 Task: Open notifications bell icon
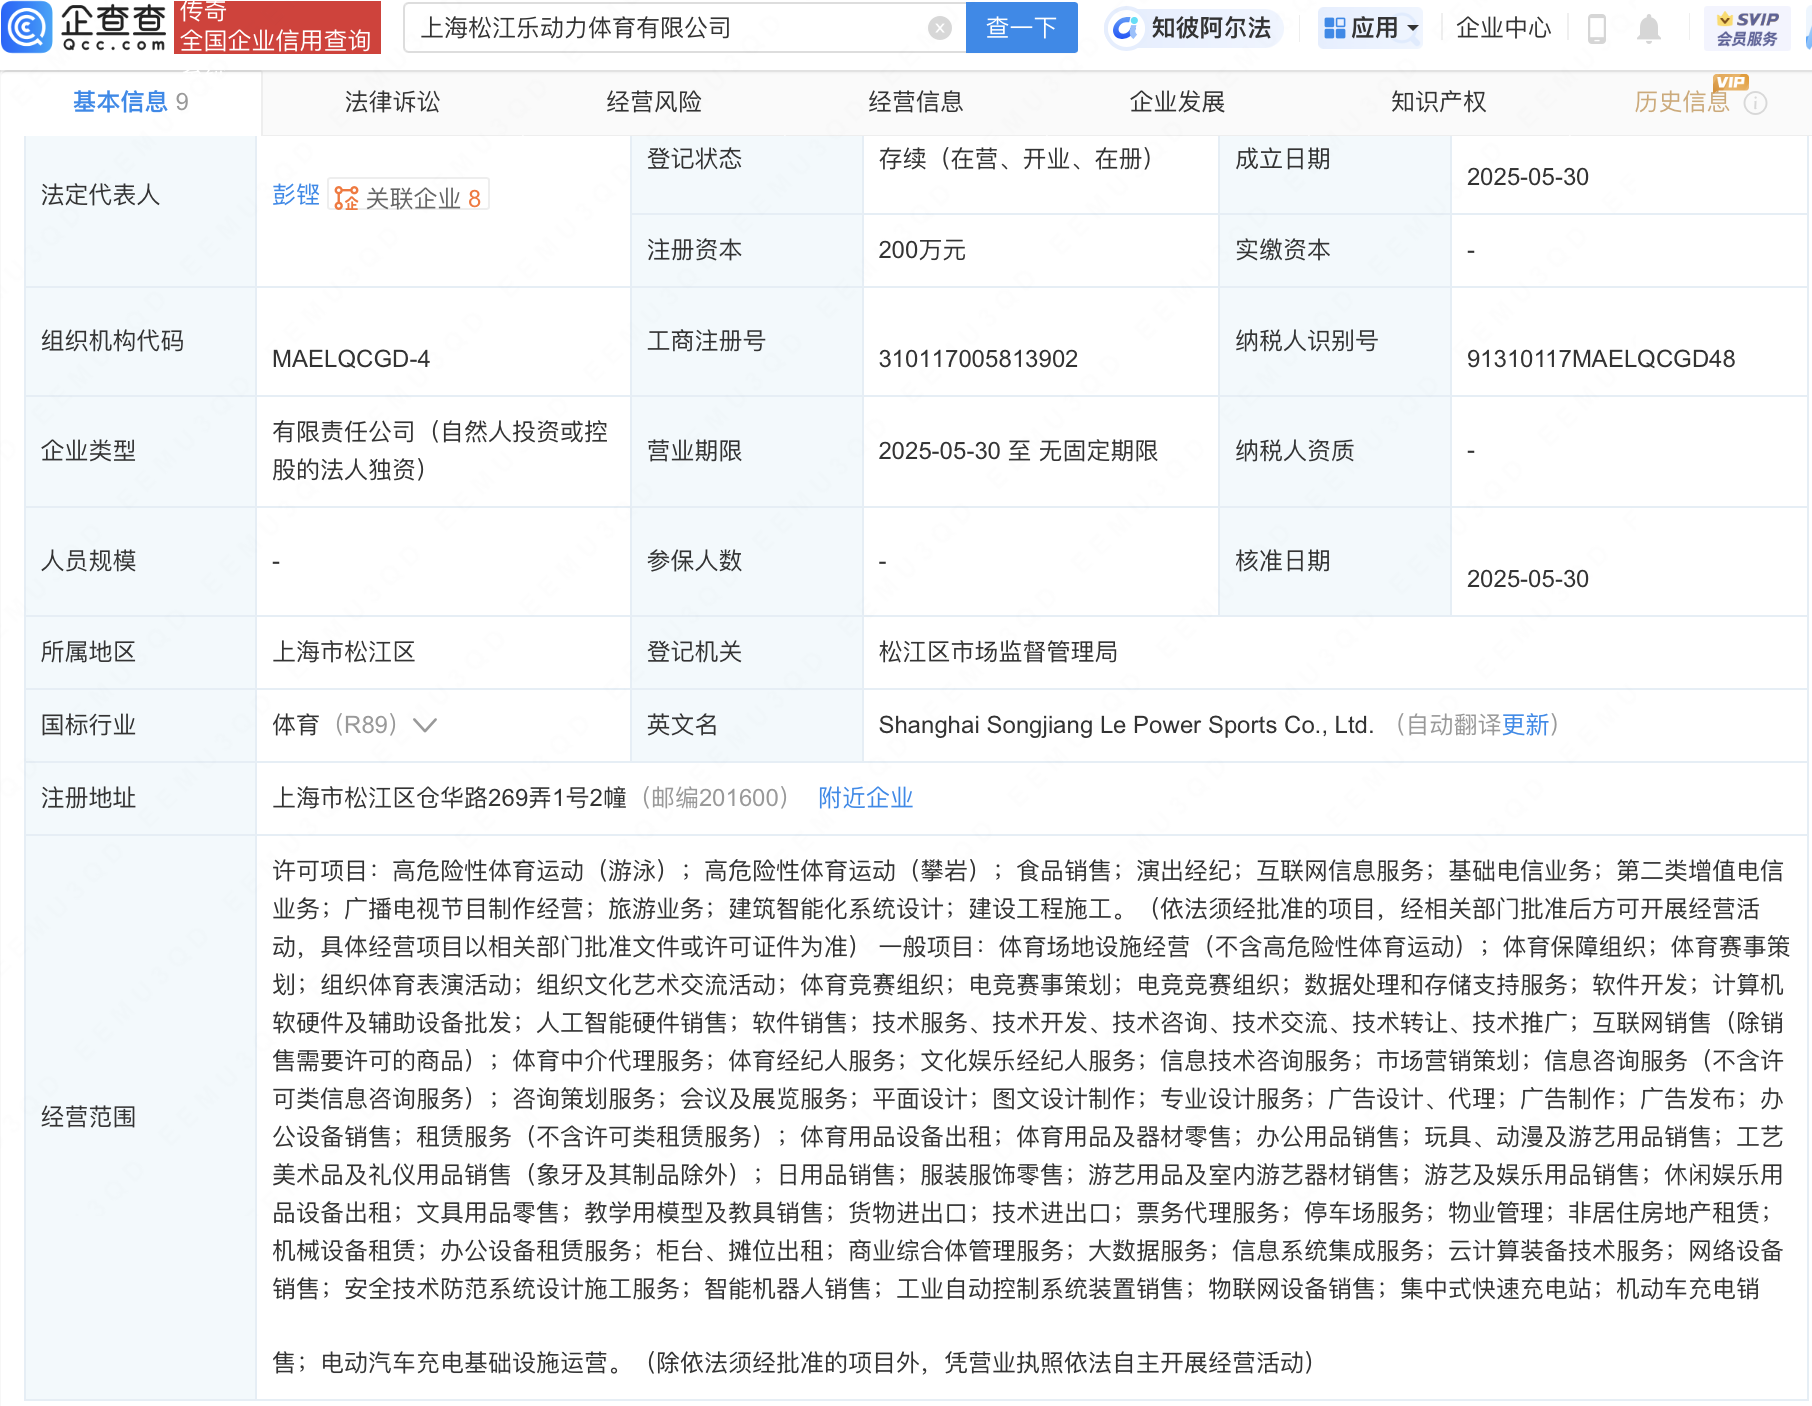[x=1648, y=29]
